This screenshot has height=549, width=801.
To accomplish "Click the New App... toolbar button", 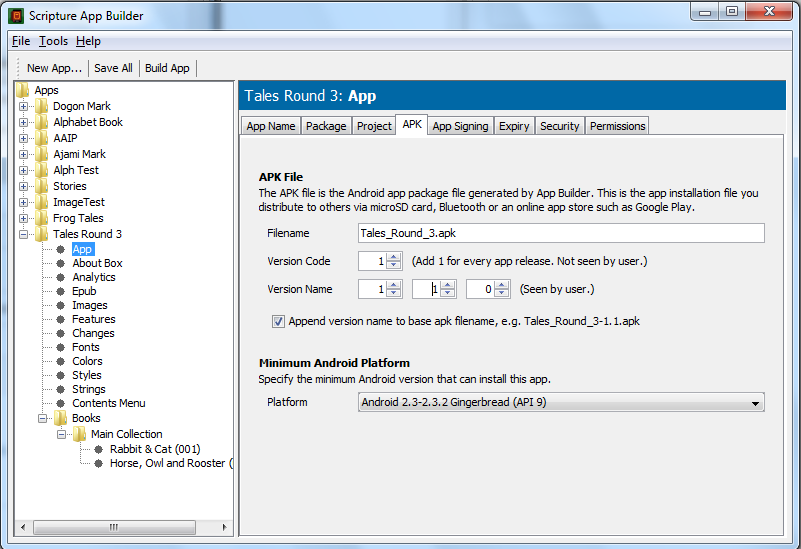I will [54, 68].
